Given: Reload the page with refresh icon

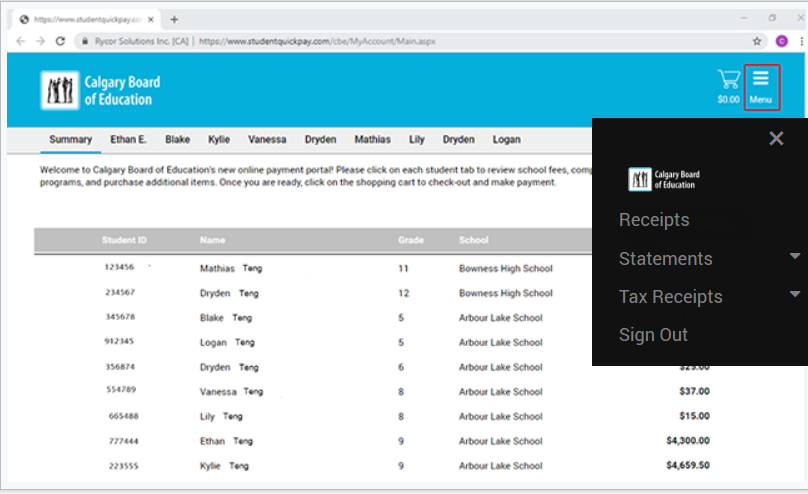Looking at the screenshot, I should coord(60,41).
